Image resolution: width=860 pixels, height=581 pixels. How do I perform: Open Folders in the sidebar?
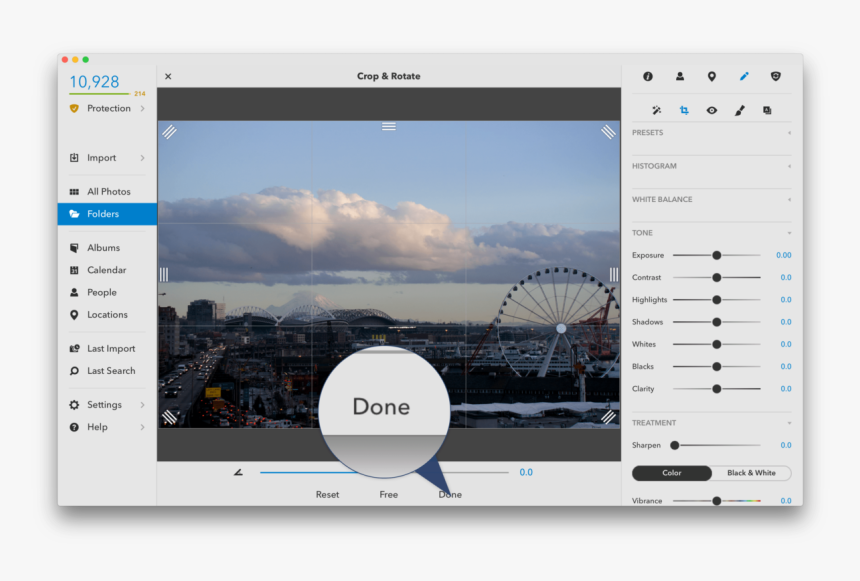[x=108, y=214]
